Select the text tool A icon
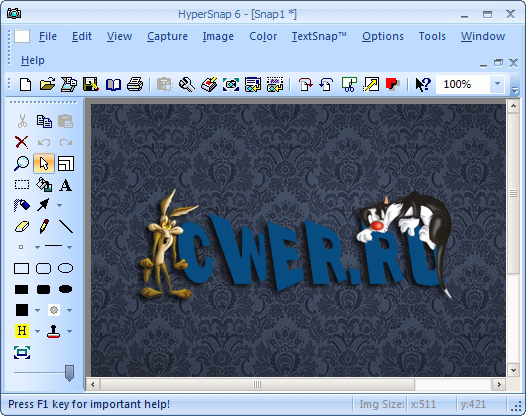 point(65,185)
